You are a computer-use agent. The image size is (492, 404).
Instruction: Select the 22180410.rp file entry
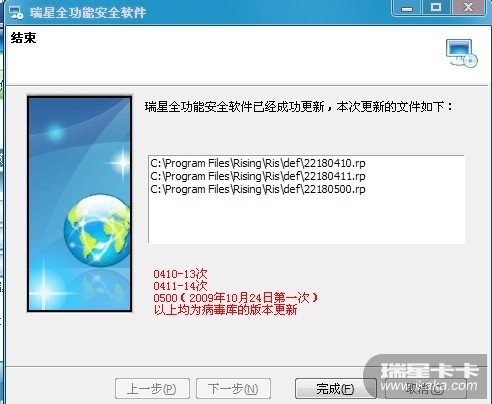(258, 163)
